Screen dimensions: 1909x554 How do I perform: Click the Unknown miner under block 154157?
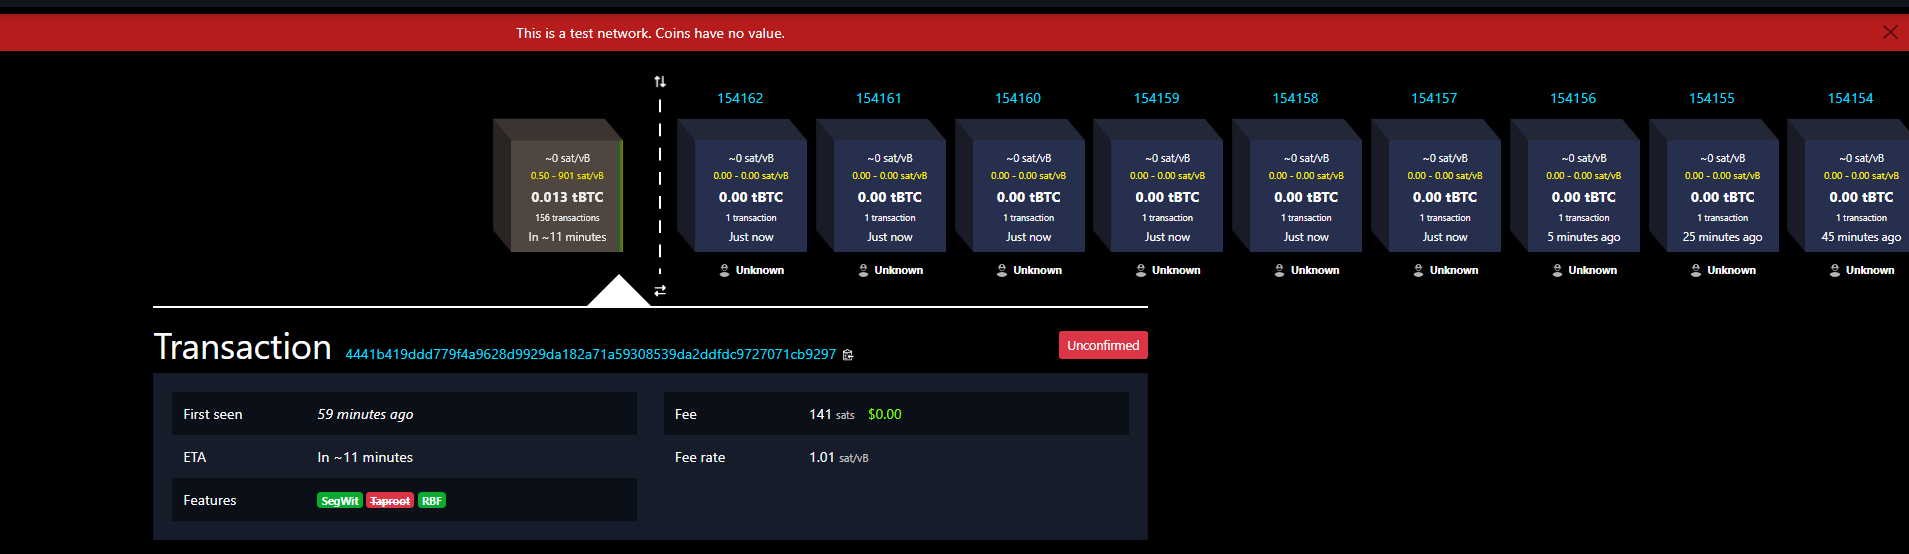coord(1446,270)
